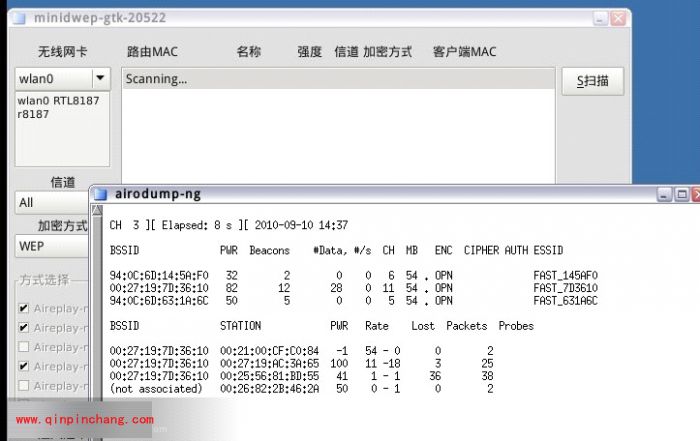The height and width of the screenshot is (441, 700).
Task: Click ESSID FAST_145AF0
Action: click(x=566, y=275)
